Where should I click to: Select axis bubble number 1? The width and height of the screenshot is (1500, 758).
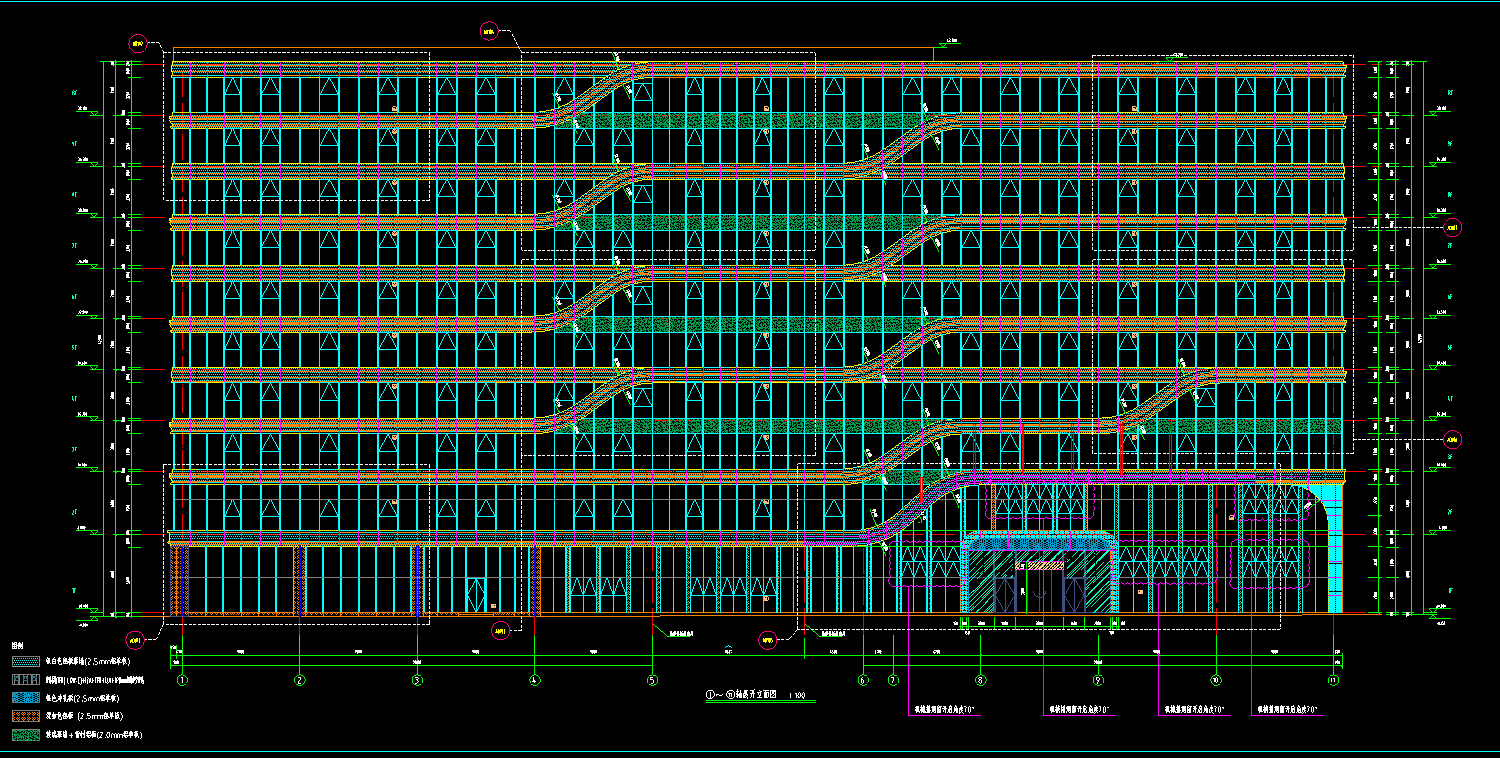[182, 680]
